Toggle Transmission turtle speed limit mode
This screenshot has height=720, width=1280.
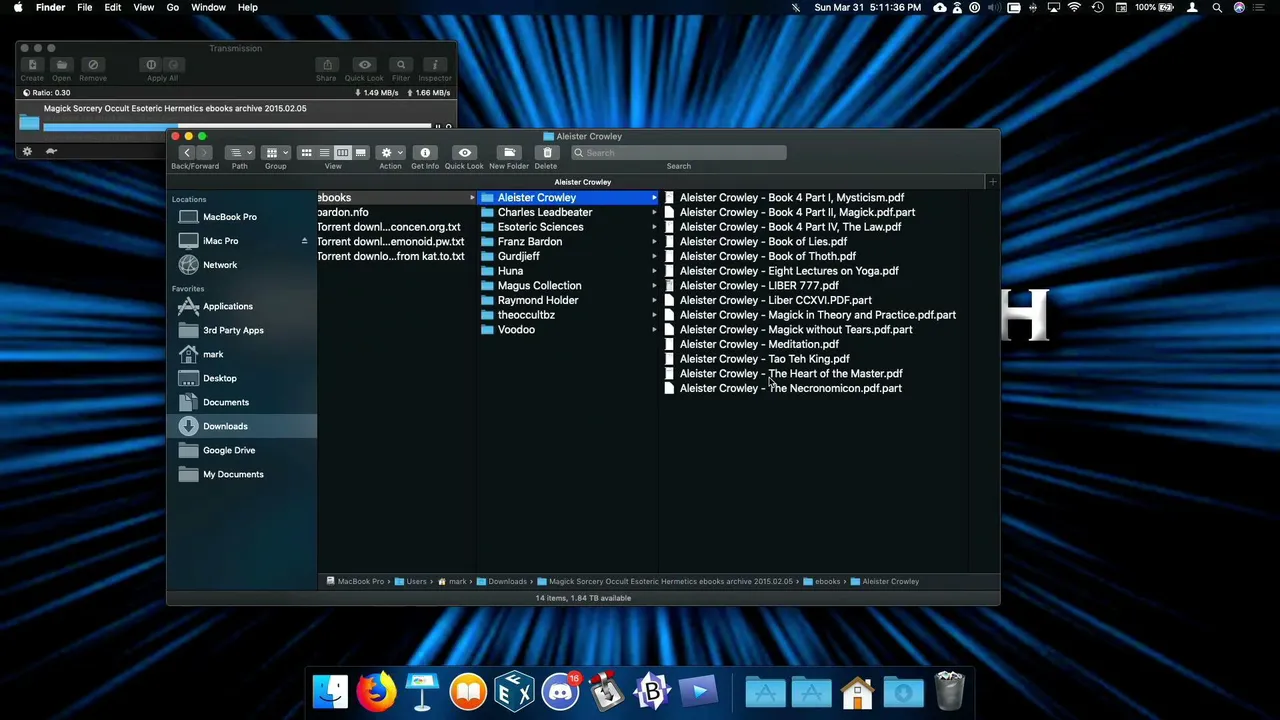[51, 151]
